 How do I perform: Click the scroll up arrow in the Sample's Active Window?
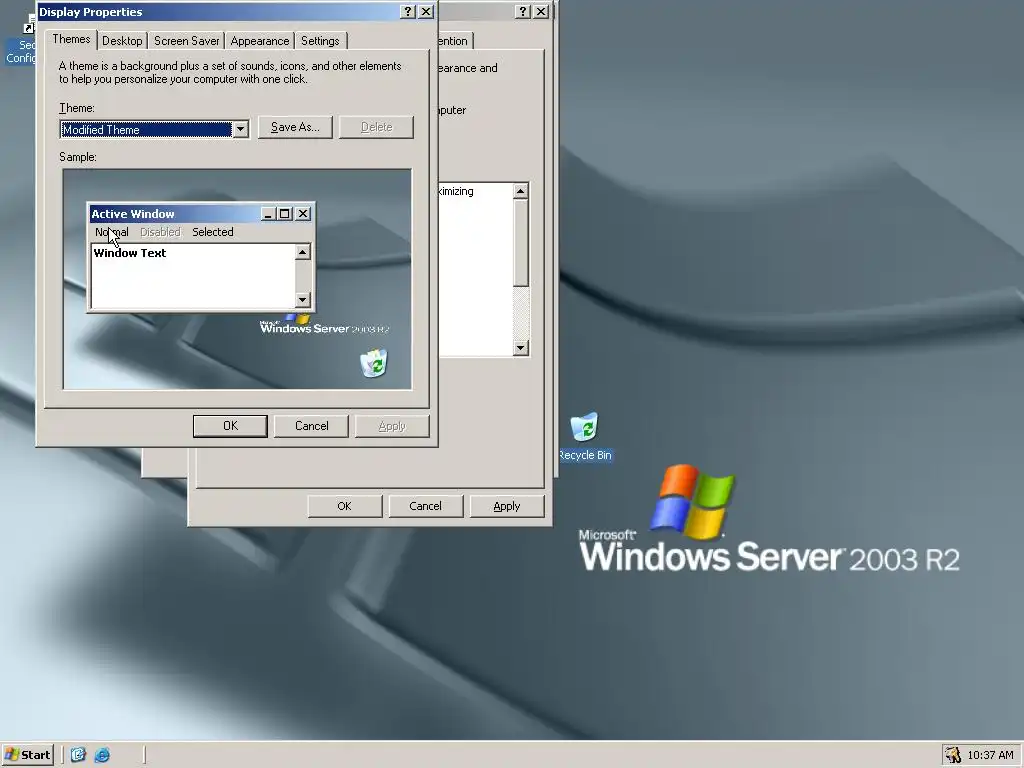click(302, 252)
